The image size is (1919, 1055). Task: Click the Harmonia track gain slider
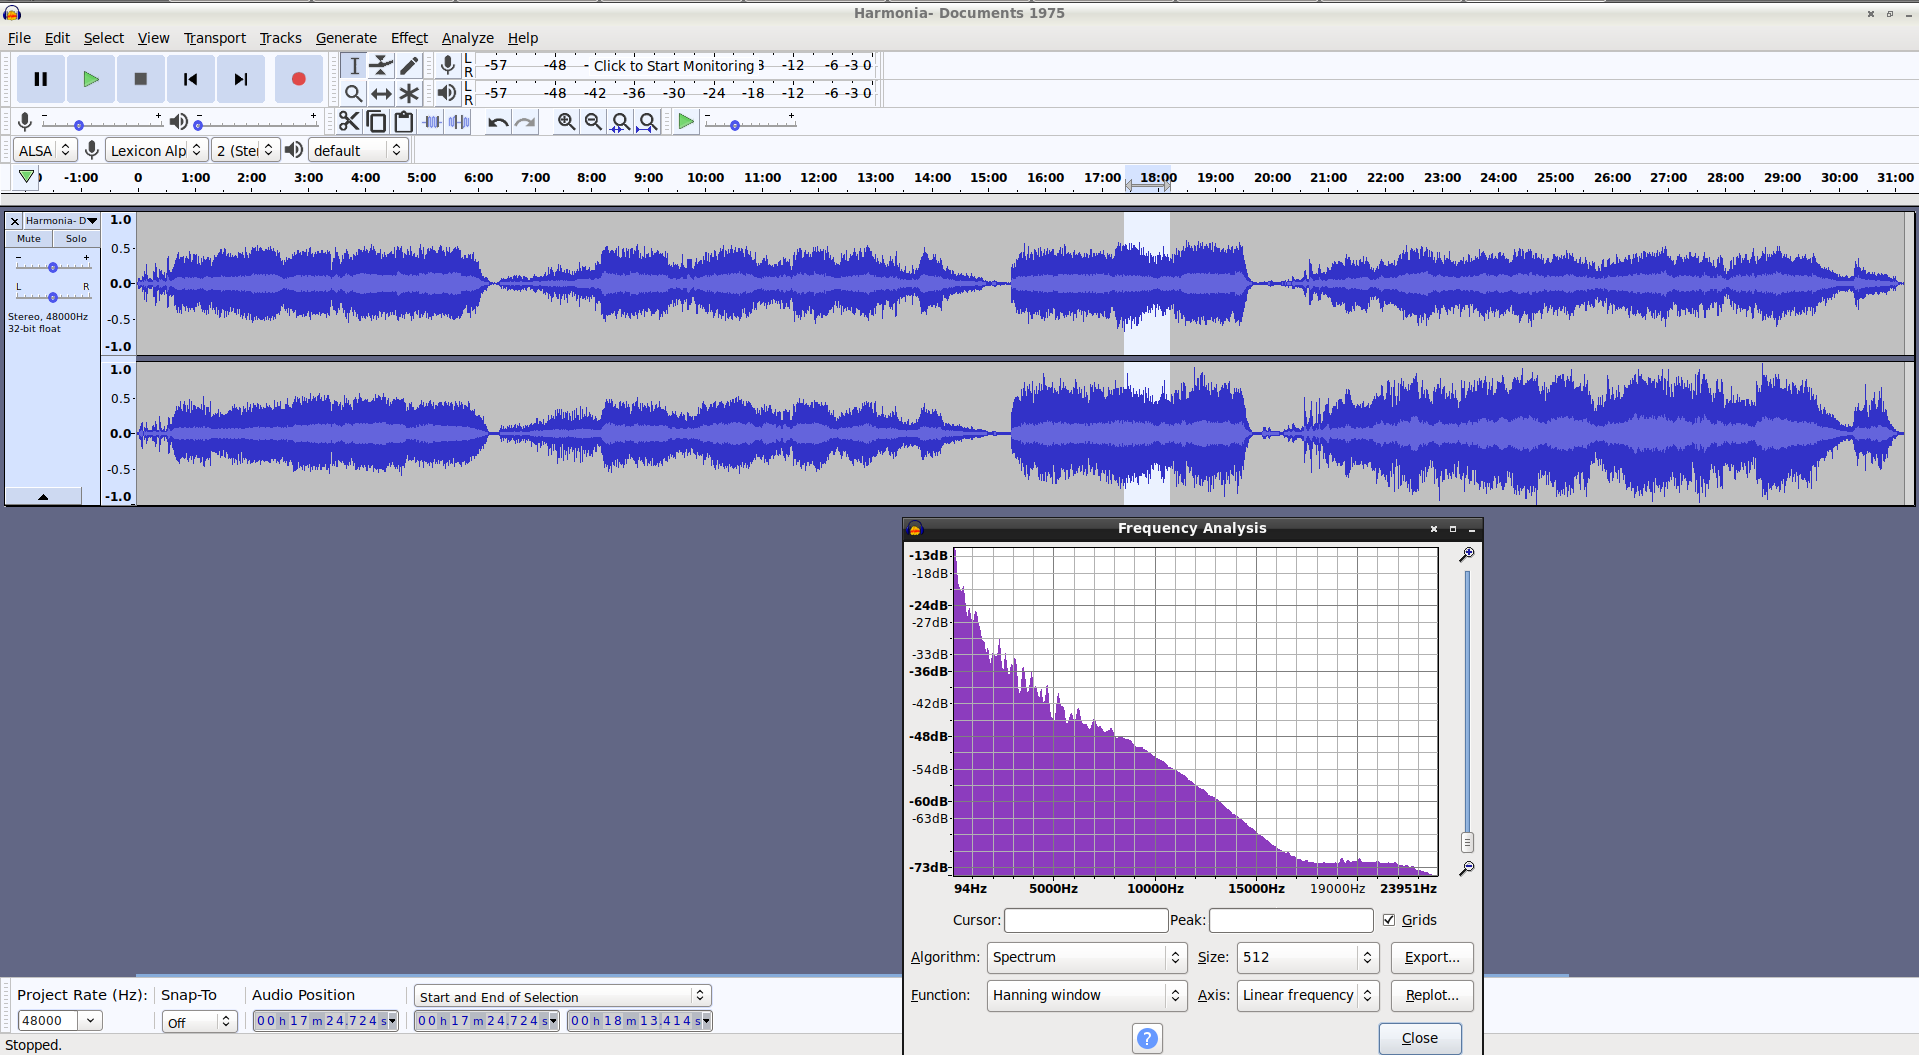click(x=53, y=267)
